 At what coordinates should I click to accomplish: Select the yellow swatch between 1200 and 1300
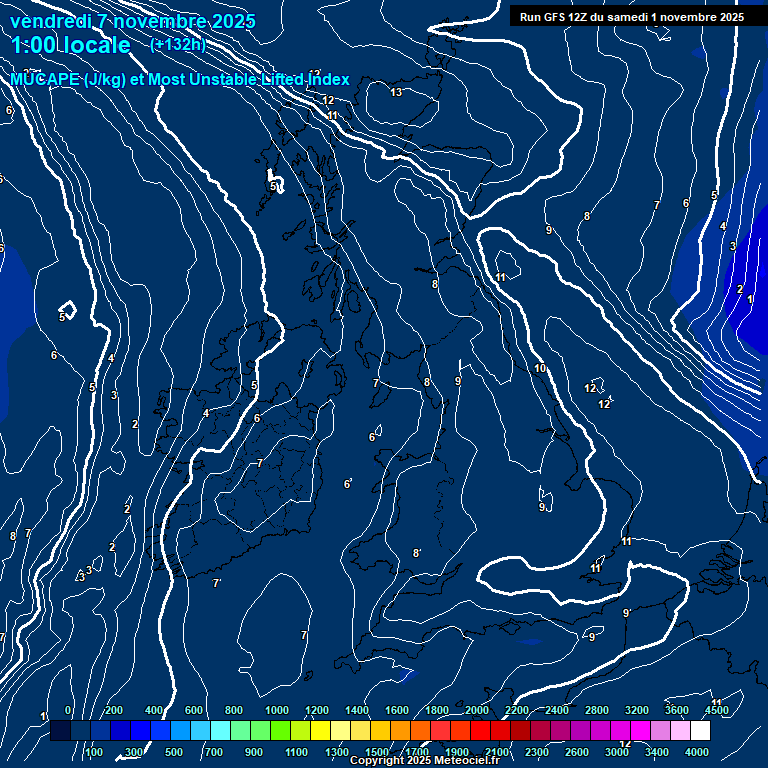(320, 730)
